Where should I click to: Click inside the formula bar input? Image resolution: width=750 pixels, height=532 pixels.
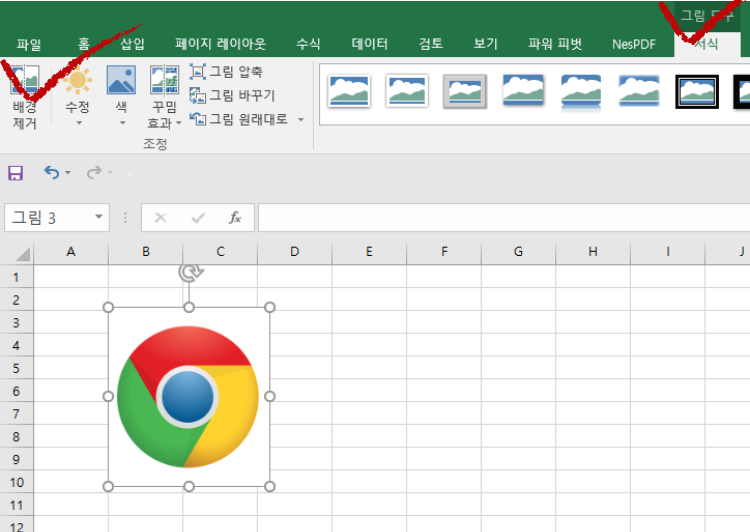(x=504, y=218)
